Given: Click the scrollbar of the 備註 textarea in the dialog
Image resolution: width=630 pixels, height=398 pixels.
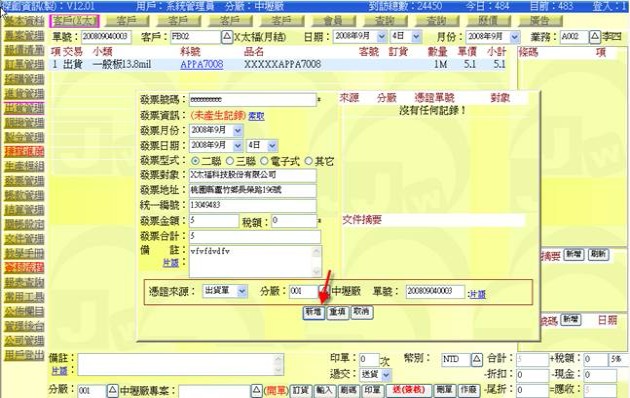Looking at the screenshot, I should pyautogui.click(x=316, y=261).
